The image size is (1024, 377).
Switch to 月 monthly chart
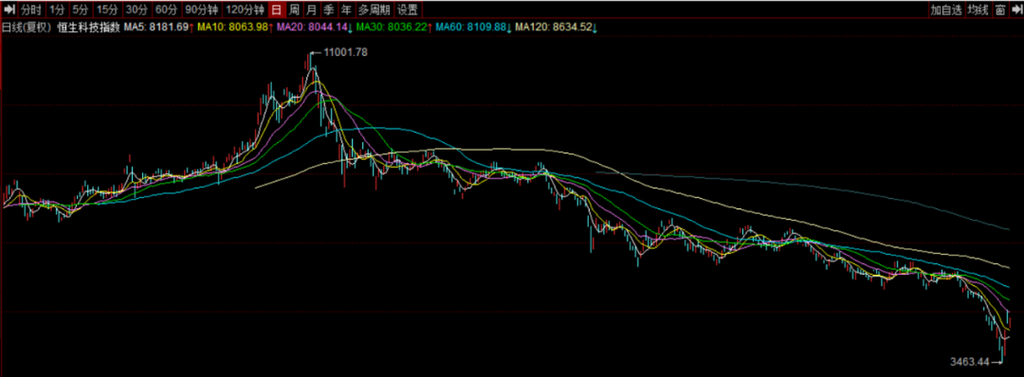[312, 9]
